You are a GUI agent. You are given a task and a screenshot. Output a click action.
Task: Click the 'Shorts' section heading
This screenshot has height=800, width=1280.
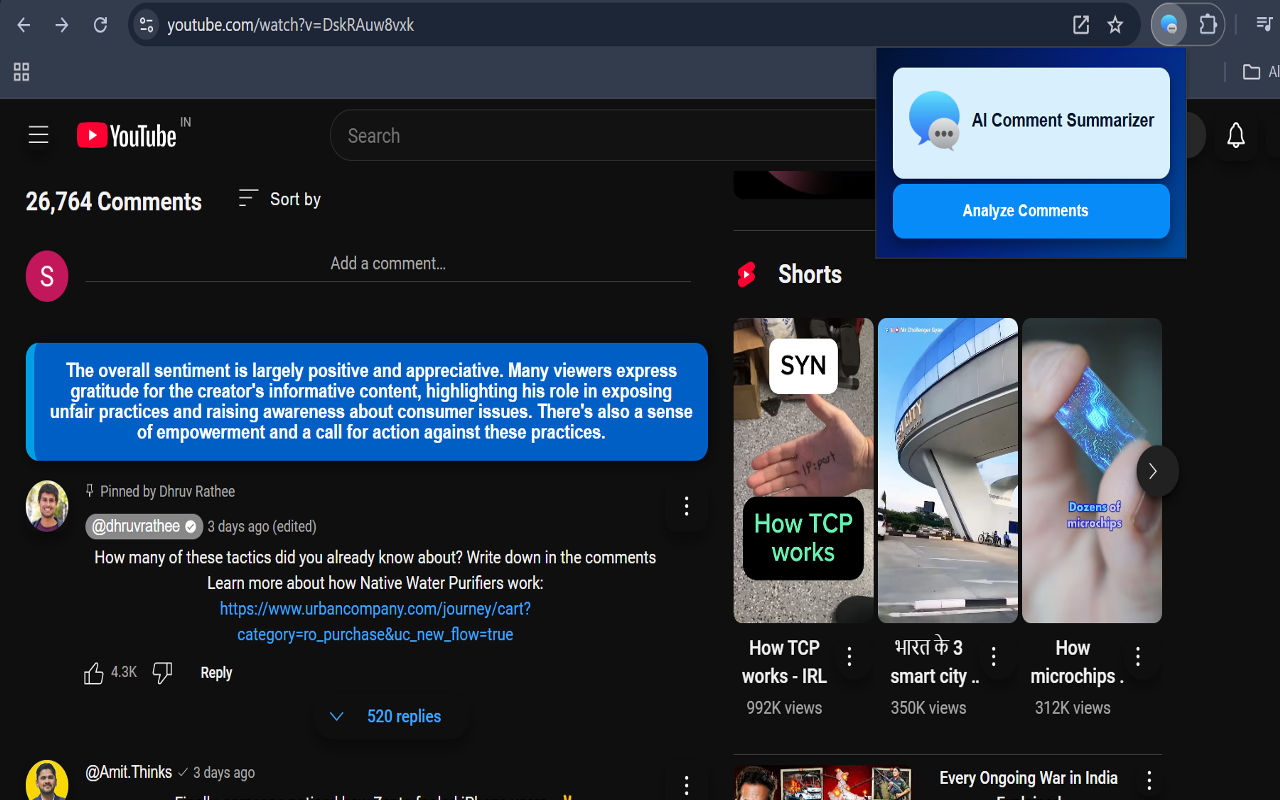click(810, 275)
